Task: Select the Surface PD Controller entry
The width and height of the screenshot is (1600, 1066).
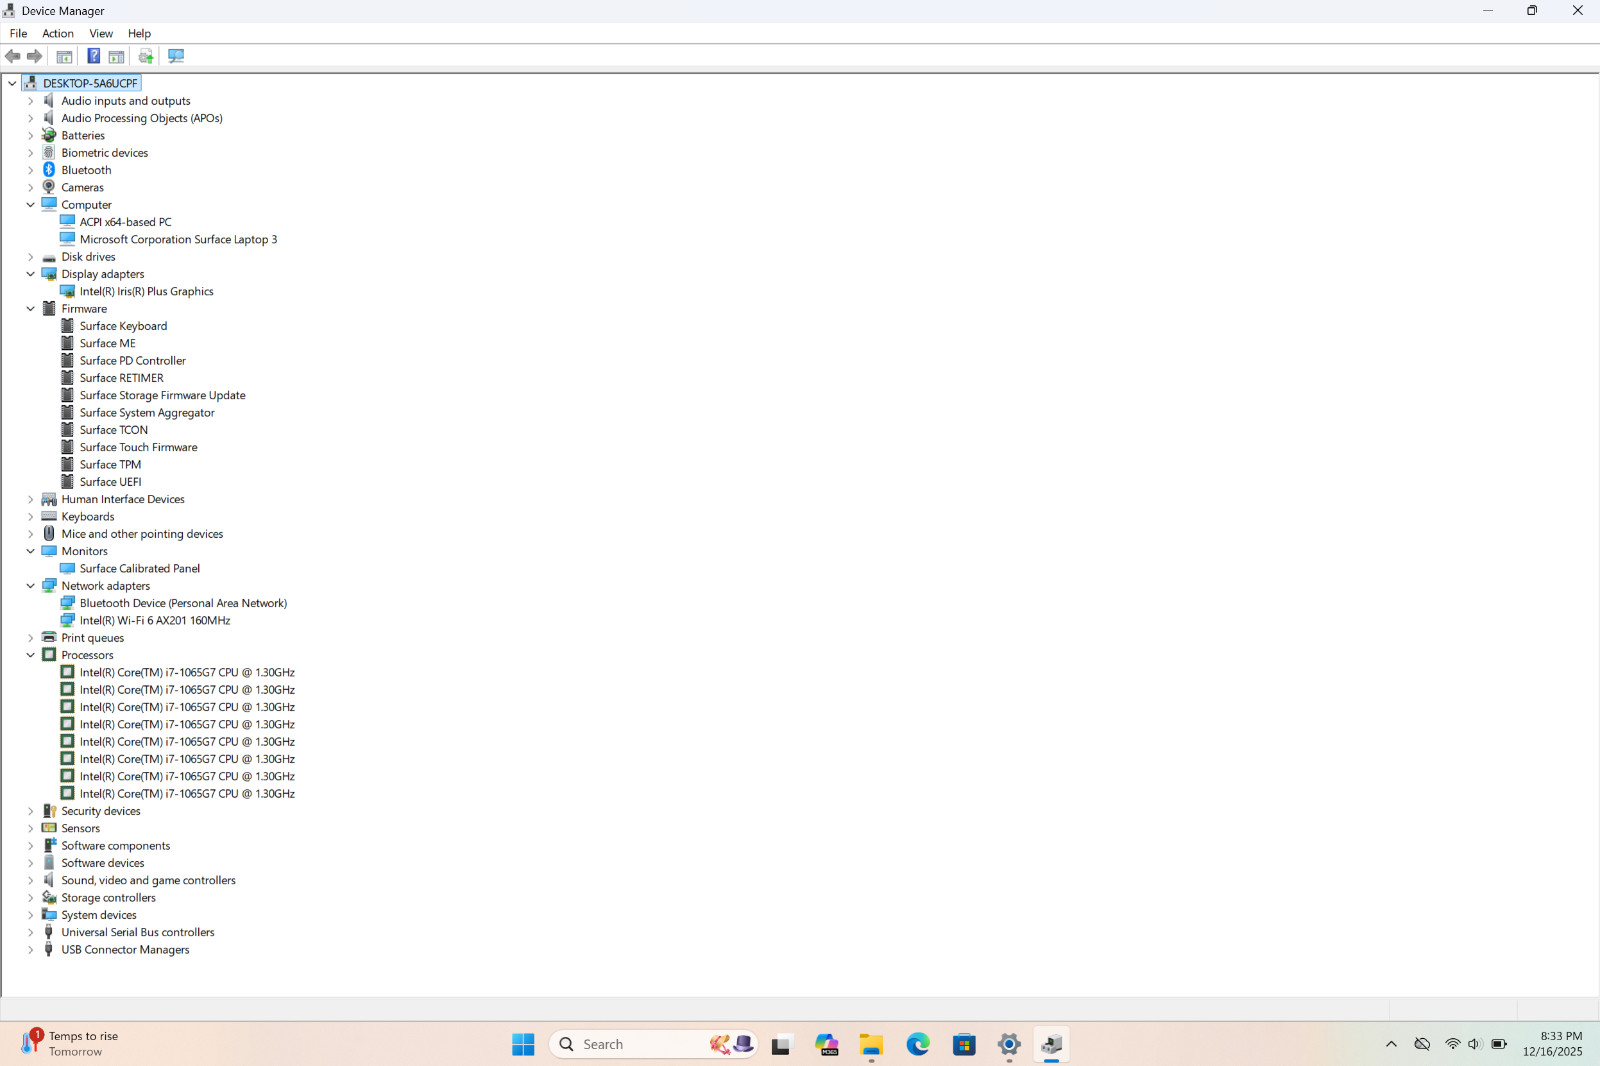Action: 132,361
